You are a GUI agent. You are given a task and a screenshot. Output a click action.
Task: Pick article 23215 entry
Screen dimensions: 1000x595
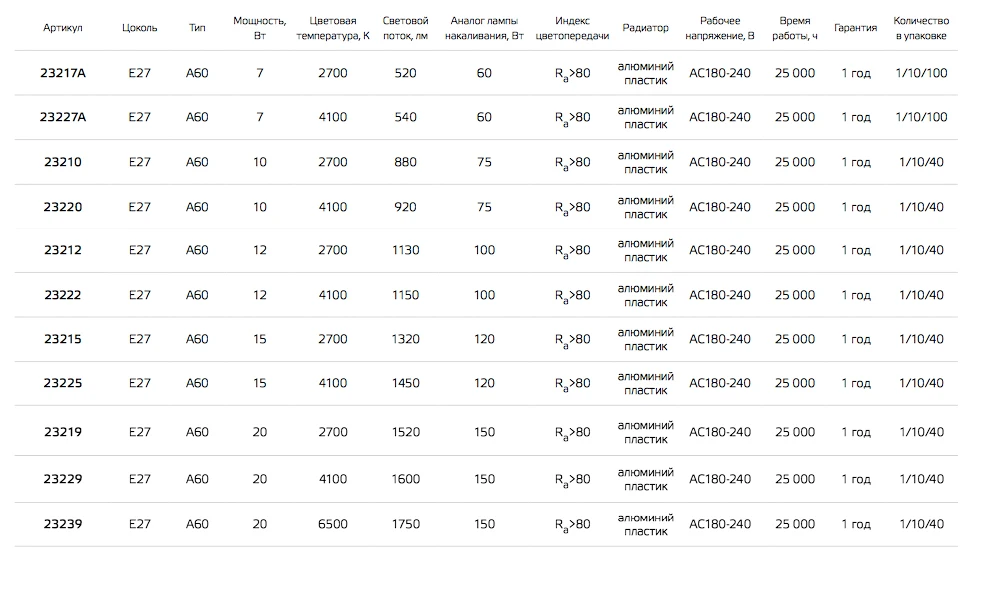coord(62,339)
